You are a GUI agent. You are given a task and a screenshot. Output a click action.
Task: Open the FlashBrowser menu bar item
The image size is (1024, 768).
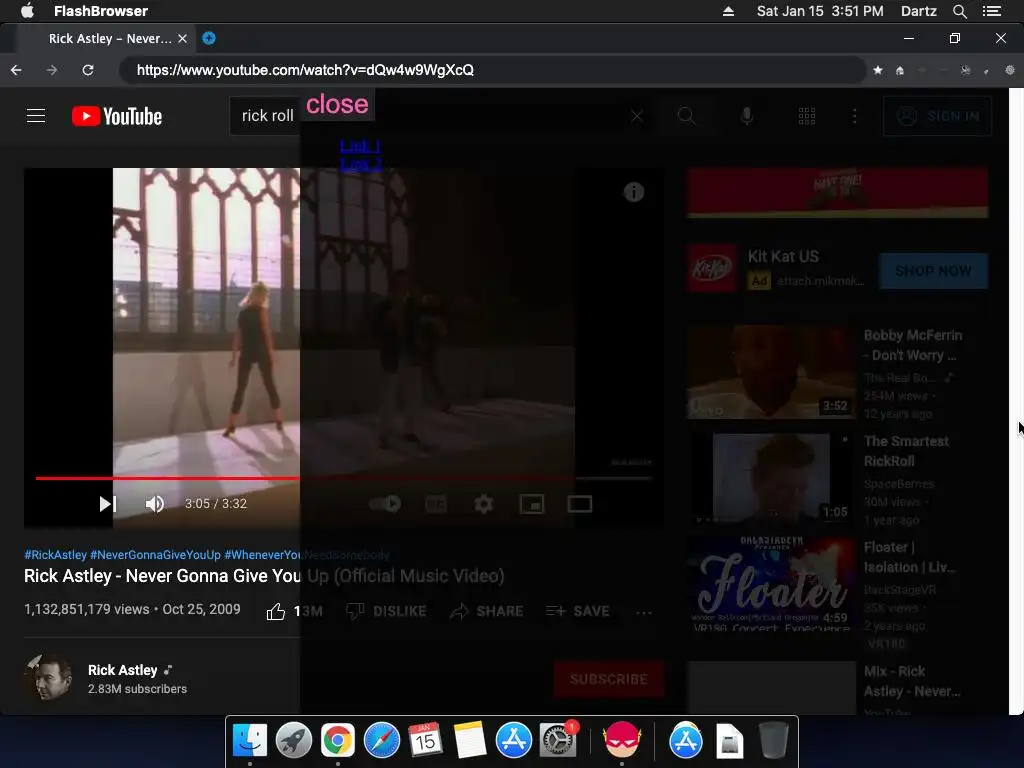pos(101,10)
